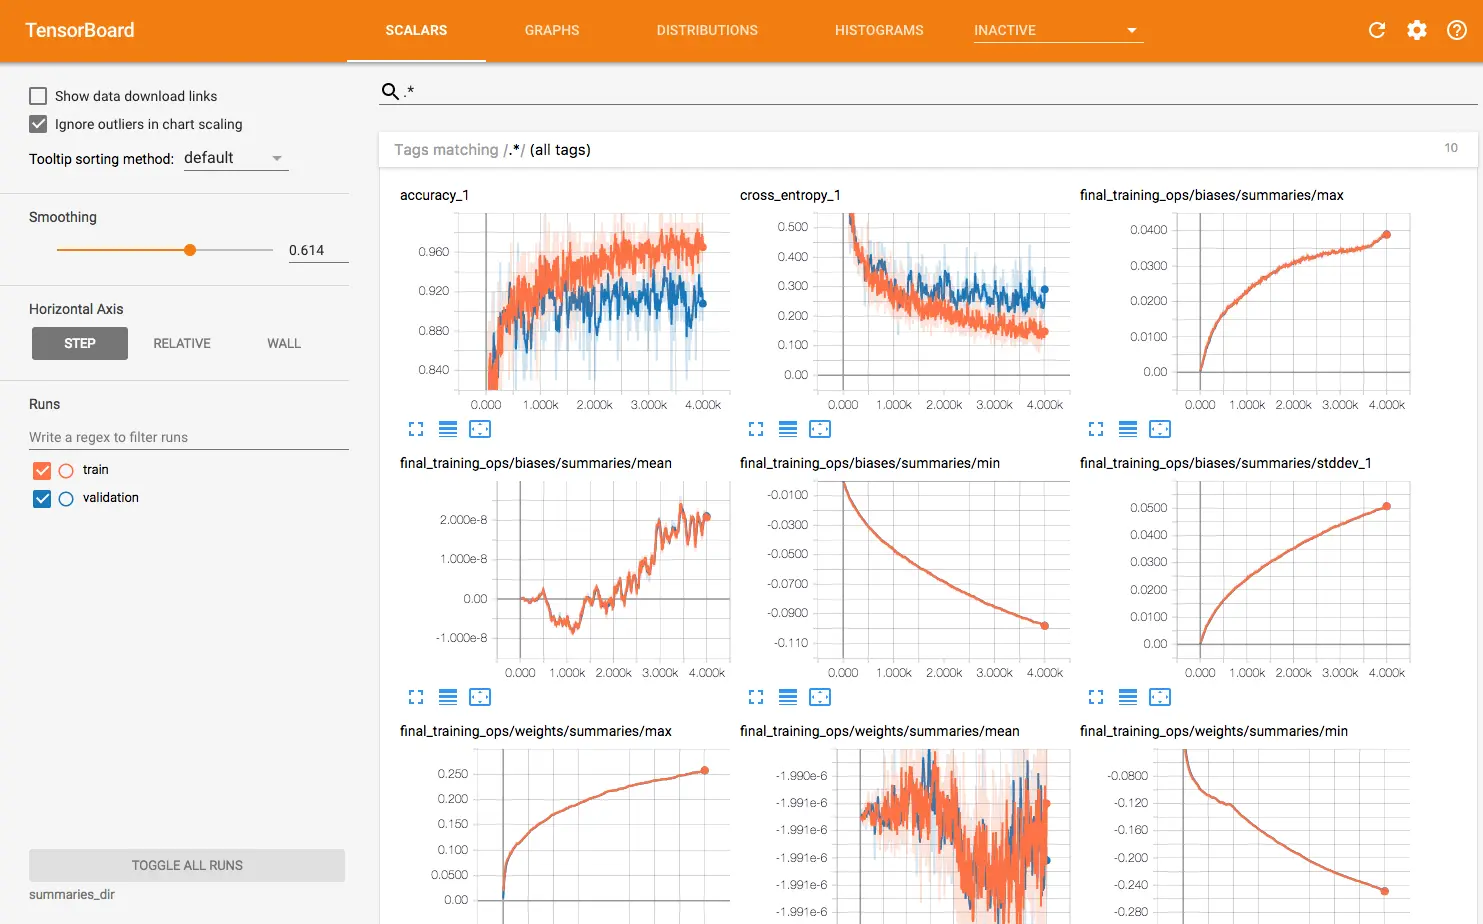Select the train run radio circle
Screen dimensions: 1483x924
click(66, 470)
